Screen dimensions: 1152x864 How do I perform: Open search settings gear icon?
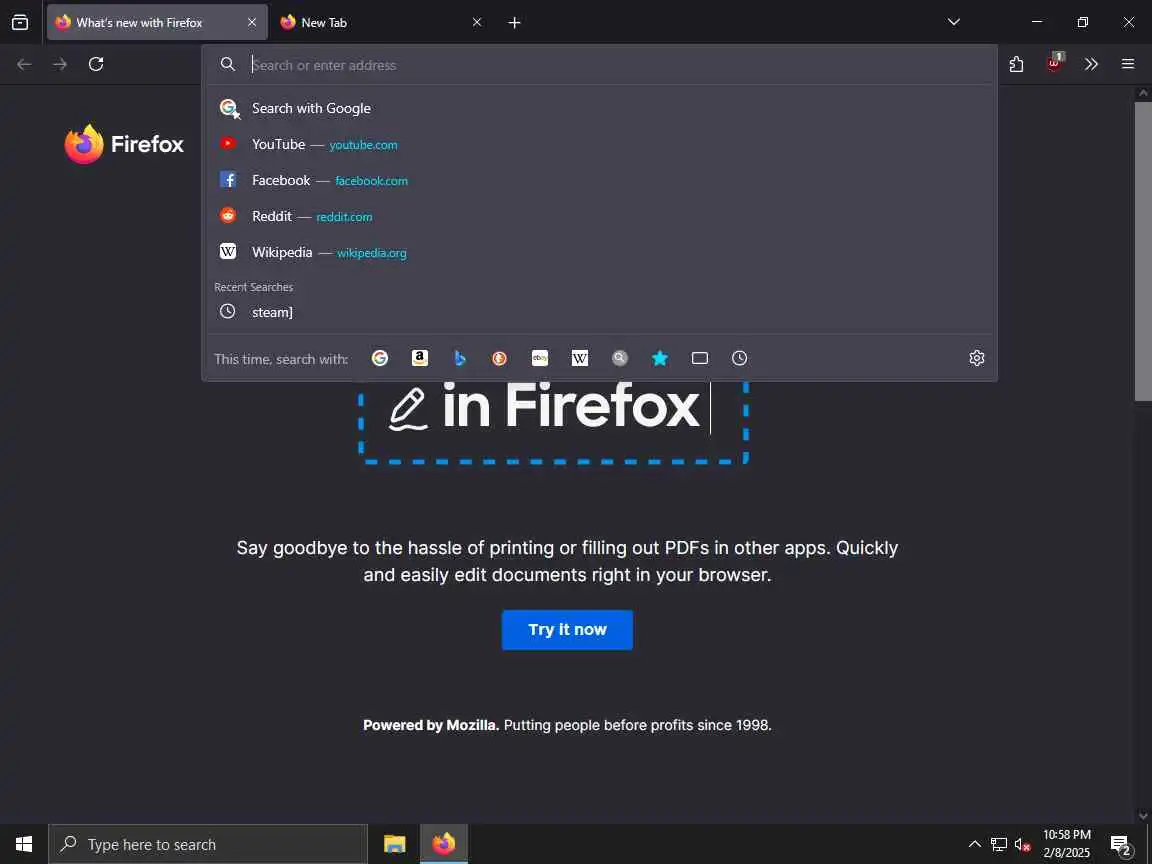[x=976, y=358]
